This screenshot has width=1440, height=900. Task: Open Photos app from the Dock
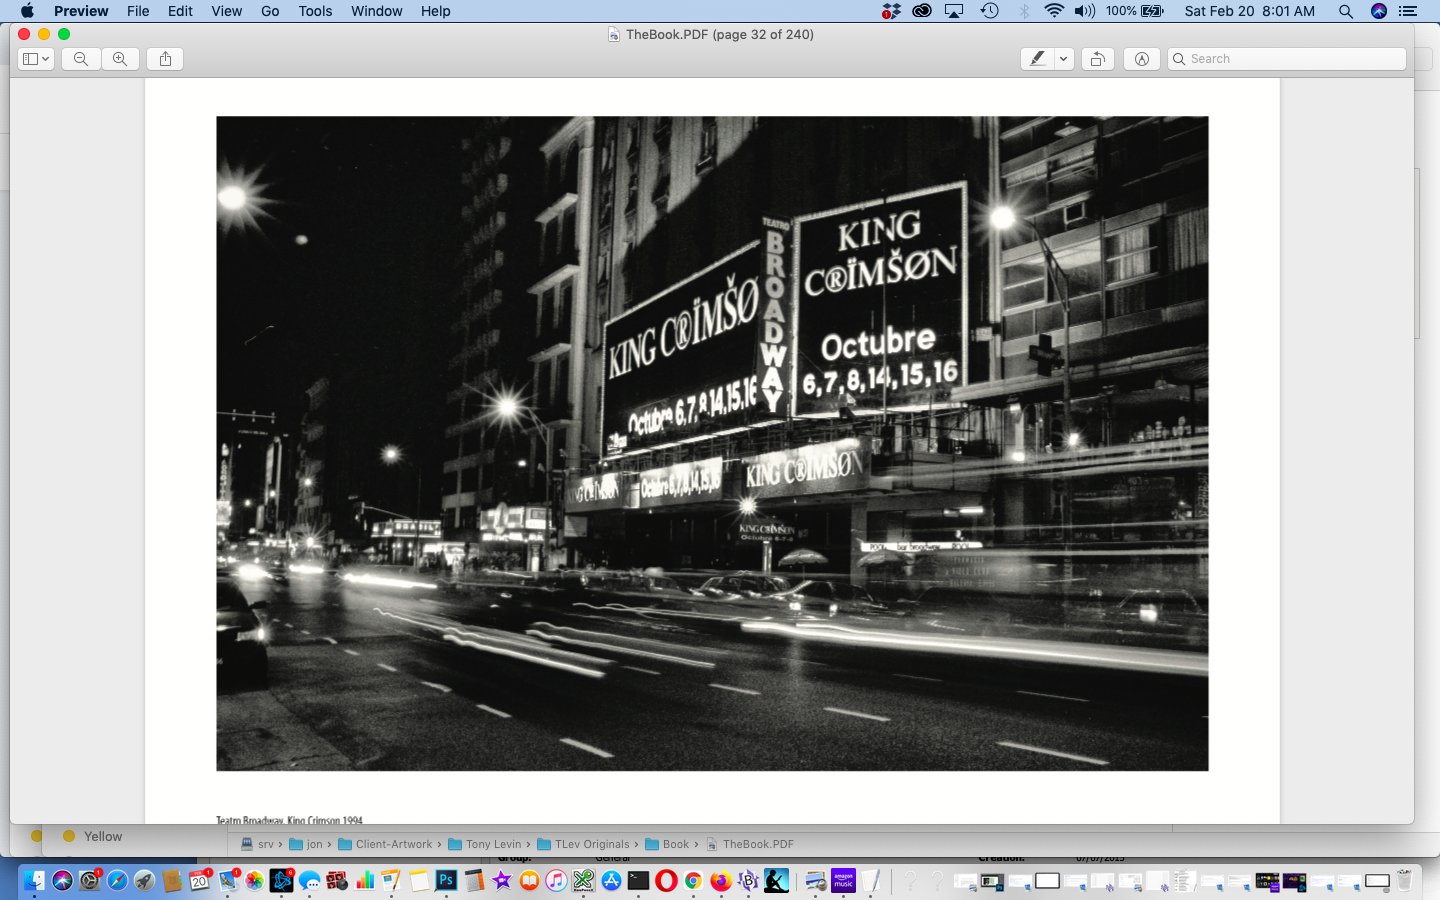[254, 880]
